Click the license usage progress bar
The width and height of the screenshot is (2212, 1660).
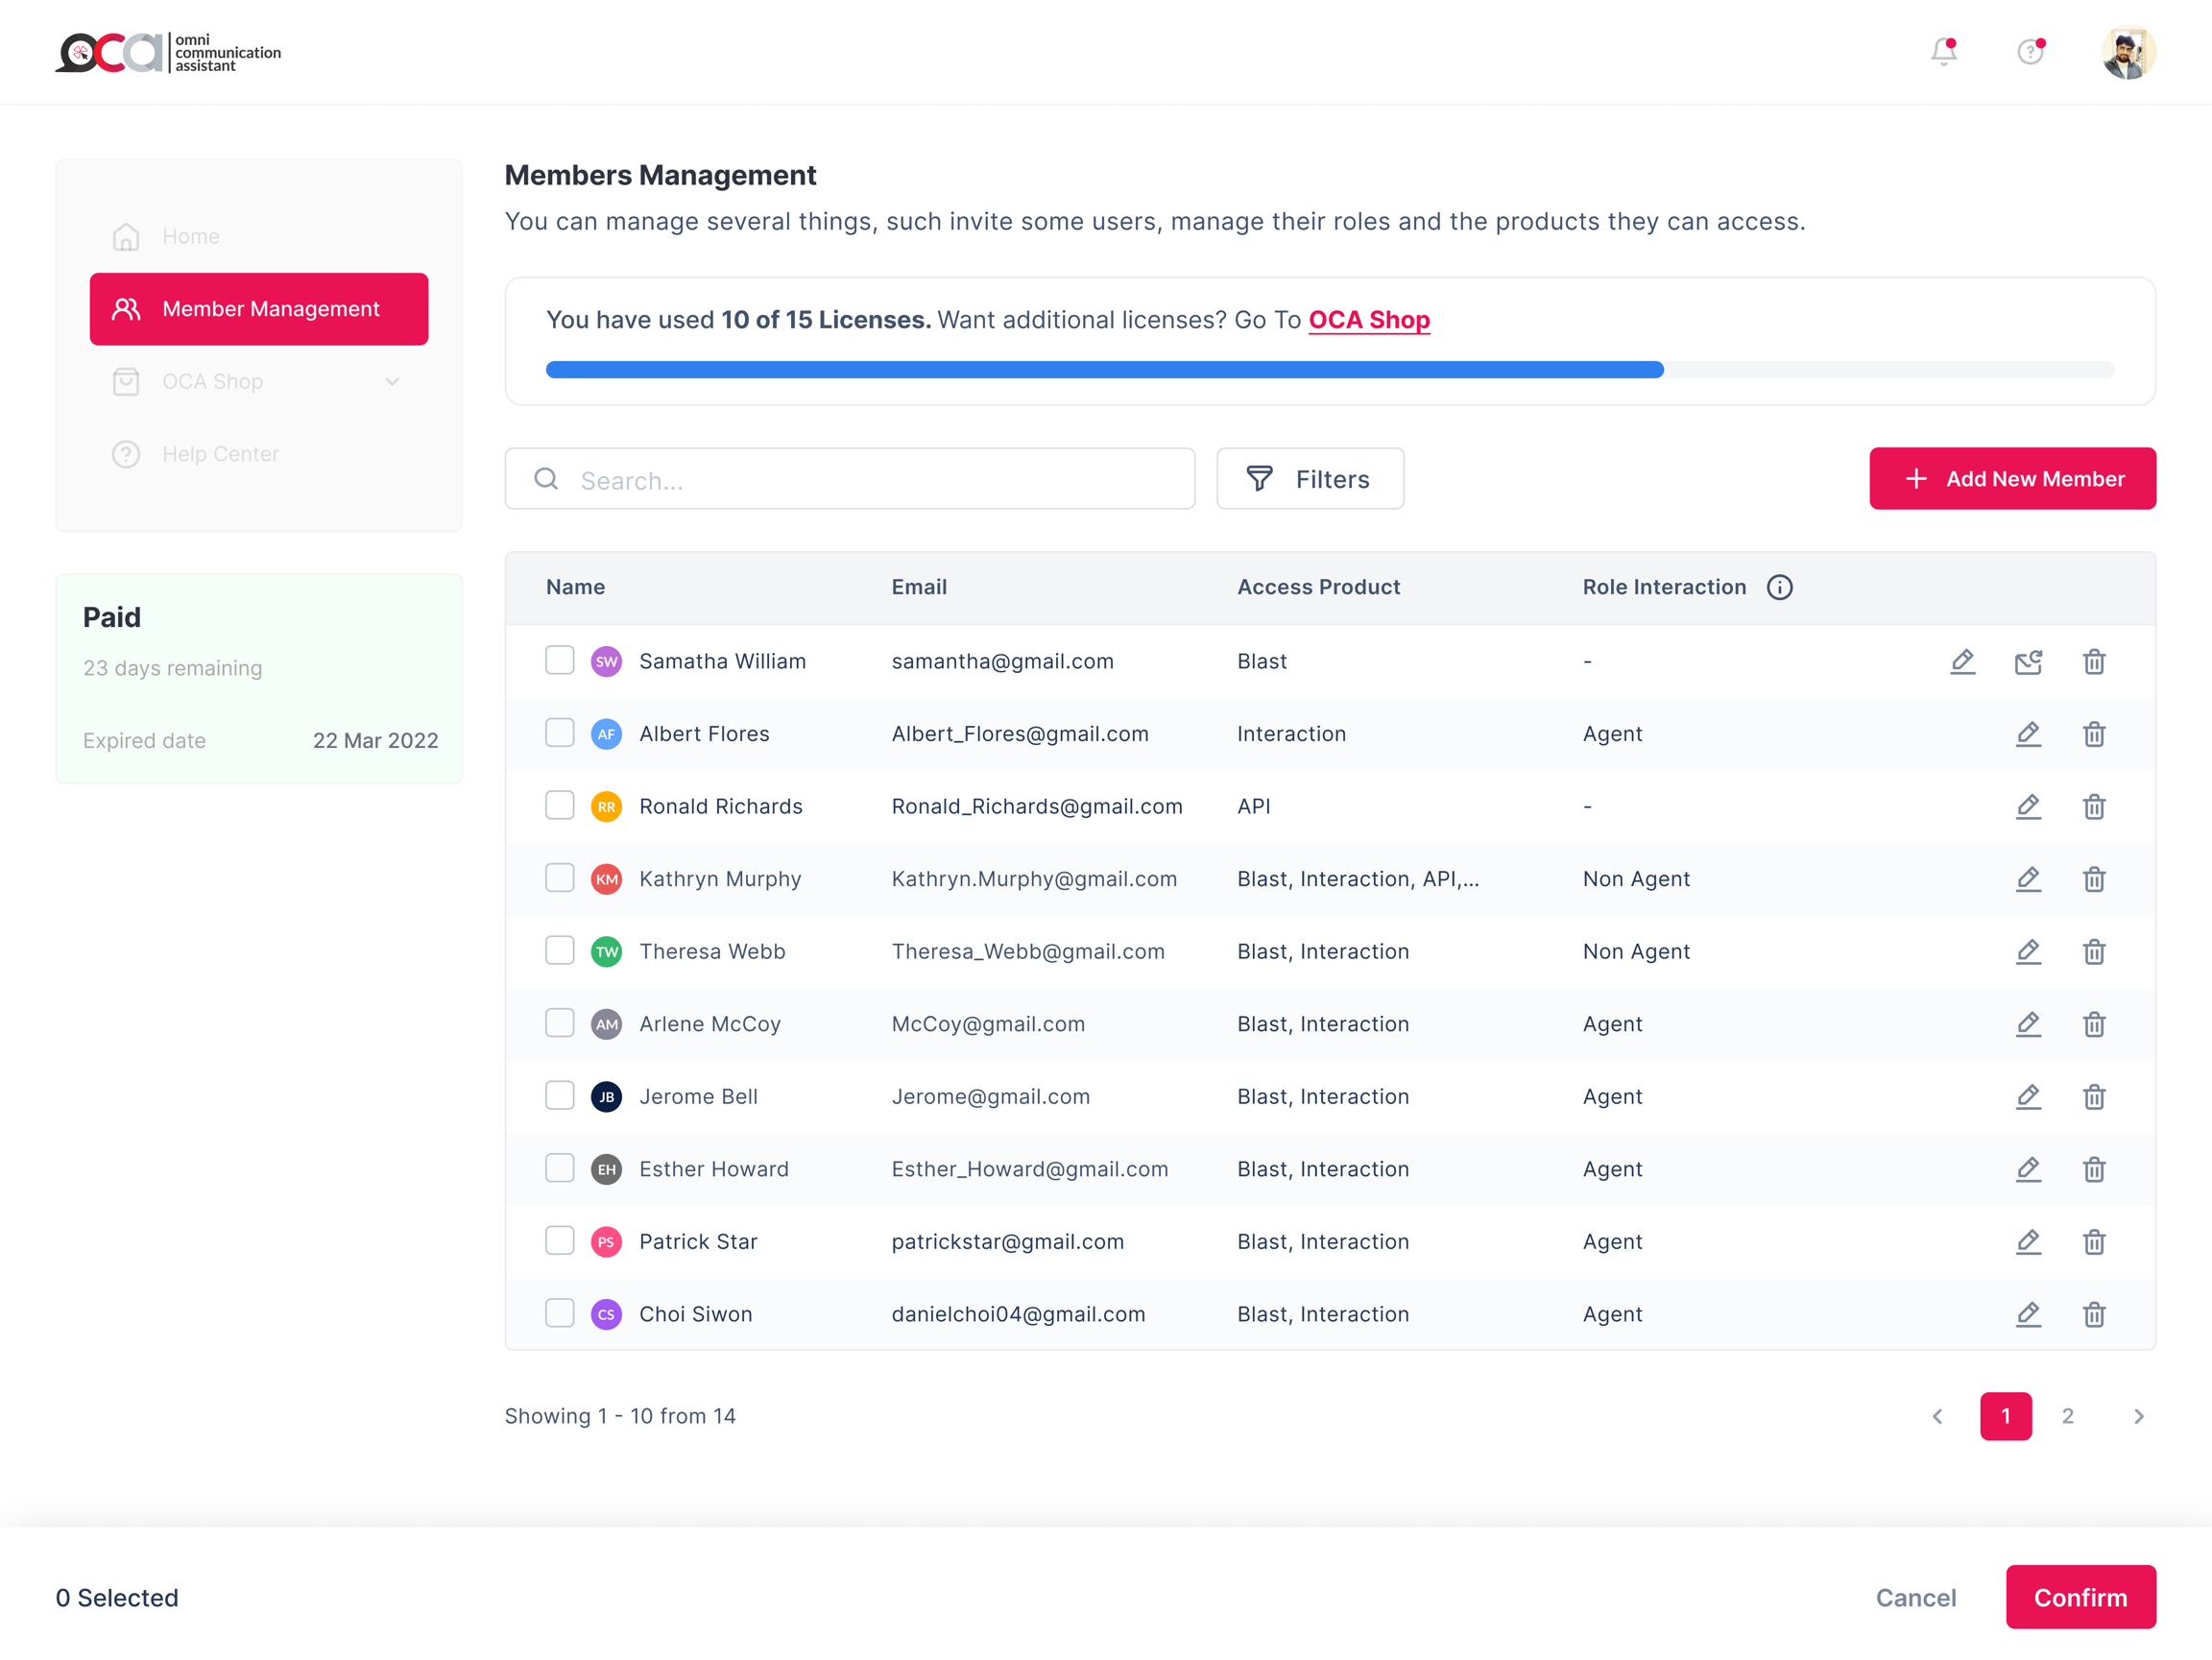[x=1329, y=370]
